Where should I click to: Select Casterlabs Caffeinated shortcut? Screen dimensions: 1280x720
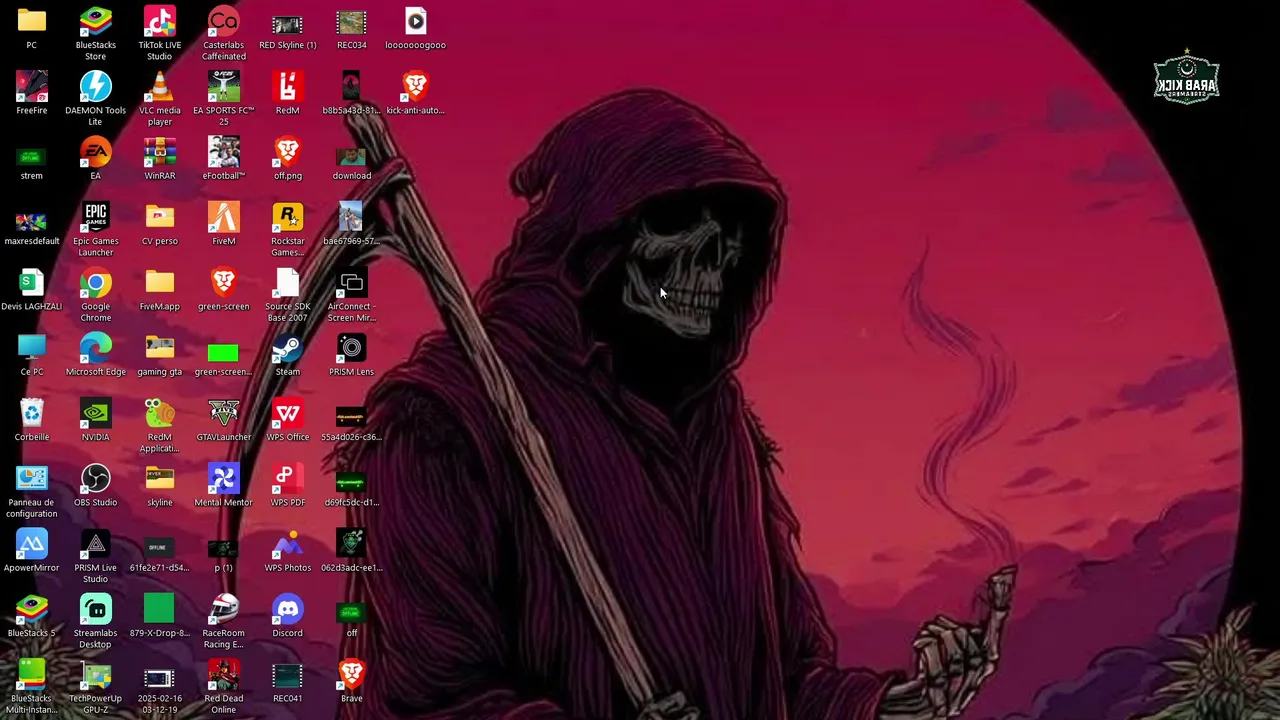point(223,22)
